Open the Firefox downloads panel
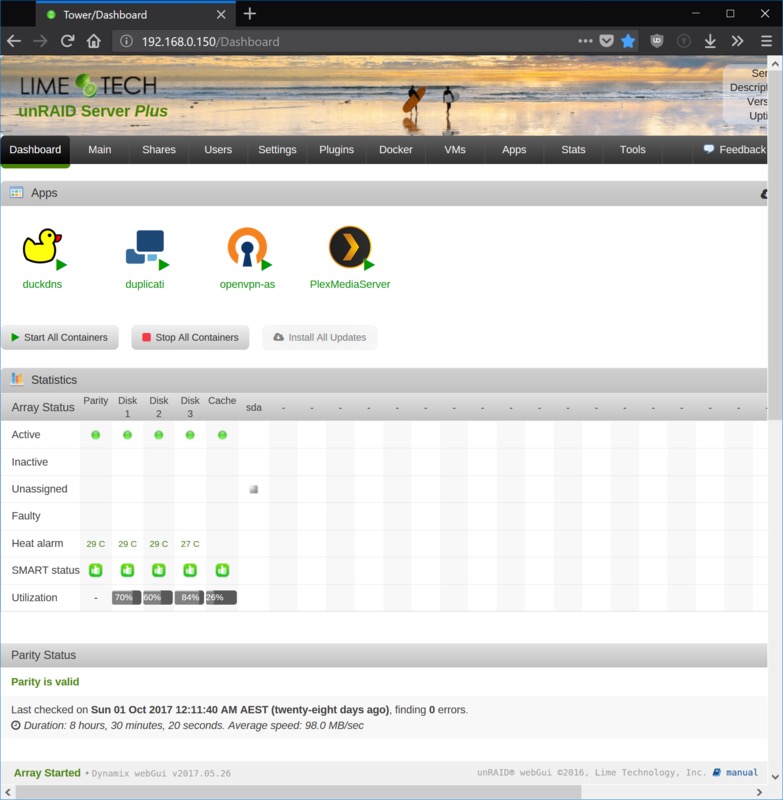783x800 pixels. tap(710, 41)
